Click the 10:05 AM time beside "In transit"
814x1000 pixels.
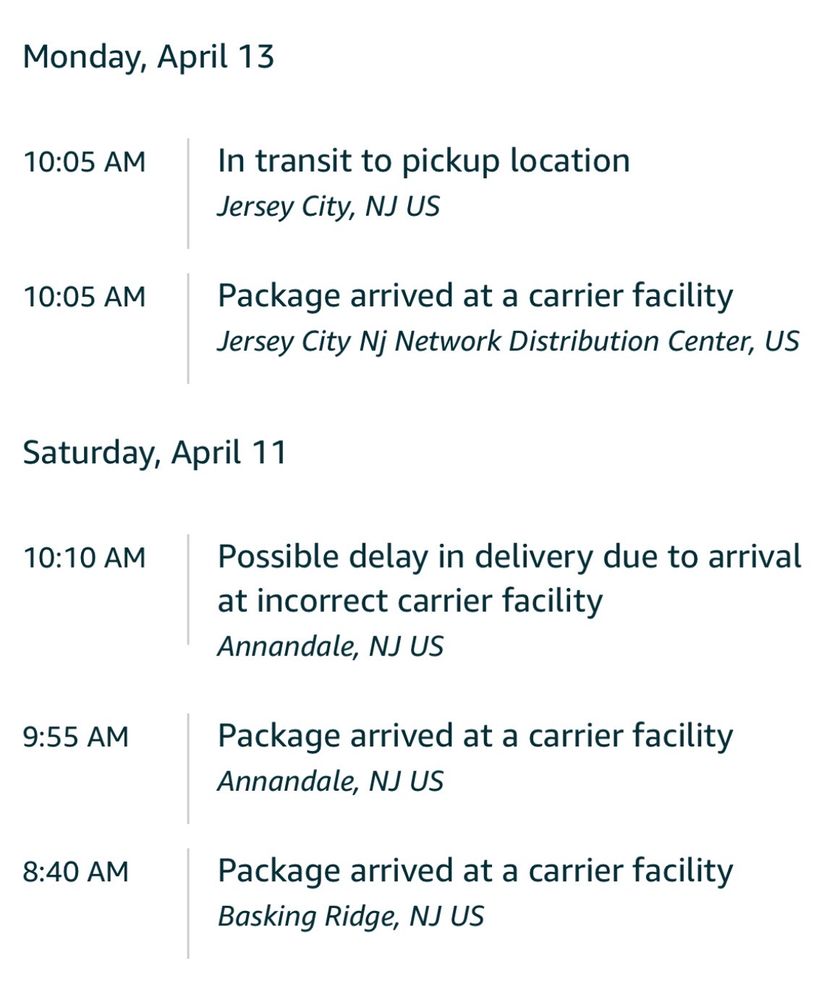pos(84,162)
